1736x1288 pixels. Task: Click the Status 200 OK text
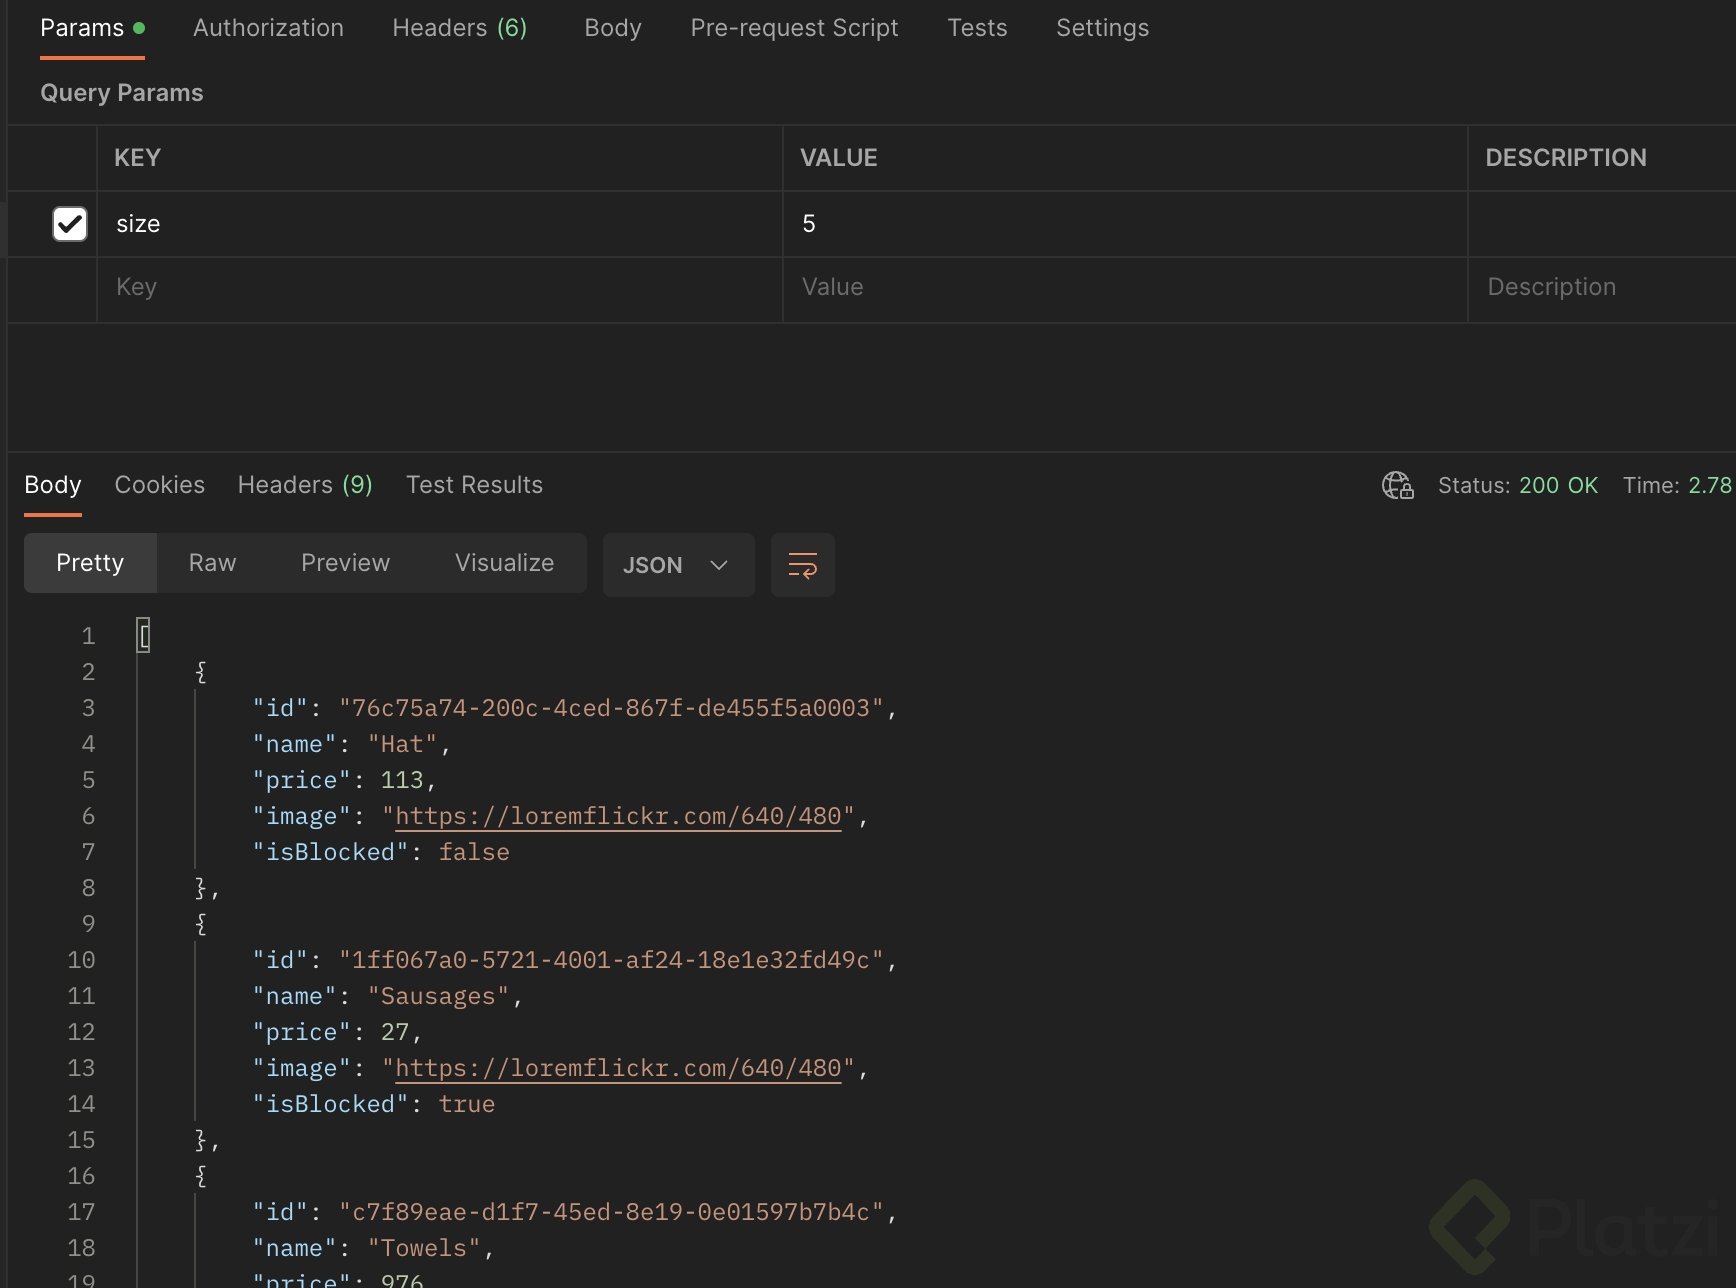[1518, 485]
